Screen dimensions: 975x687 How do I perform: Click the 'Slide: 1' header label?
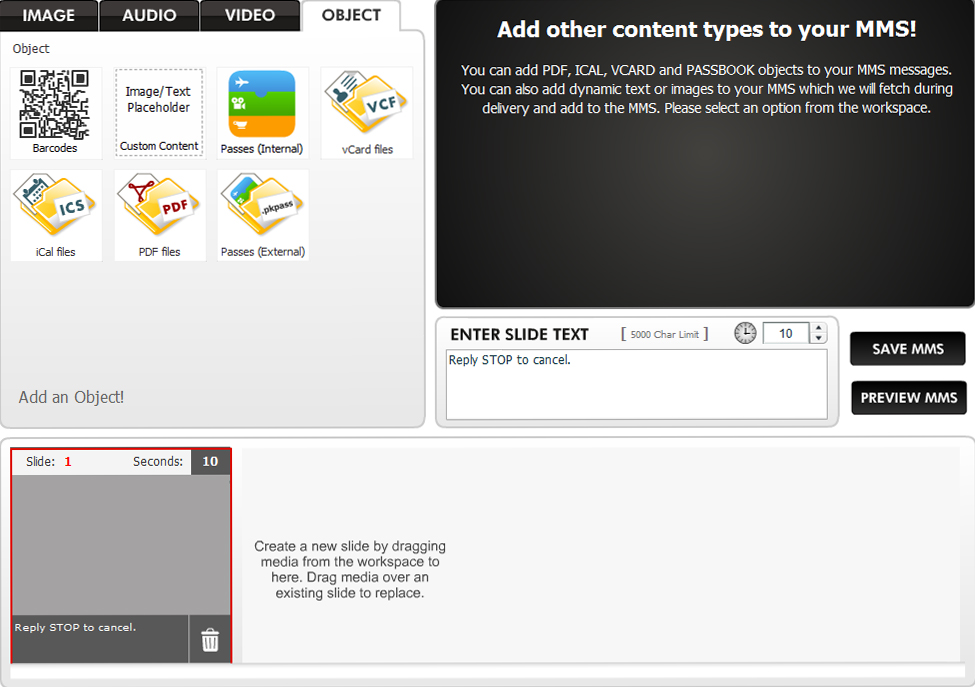[49, 462]
